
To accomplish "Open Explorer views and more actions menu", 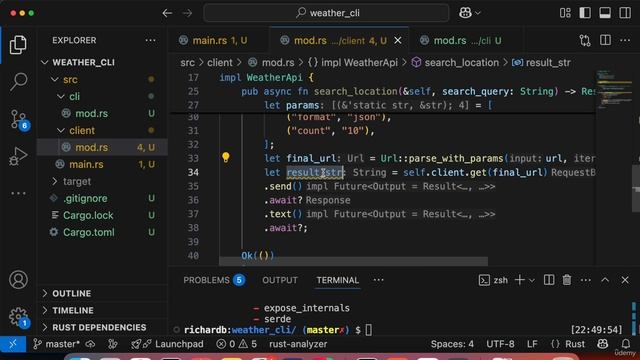I will 150,40.
